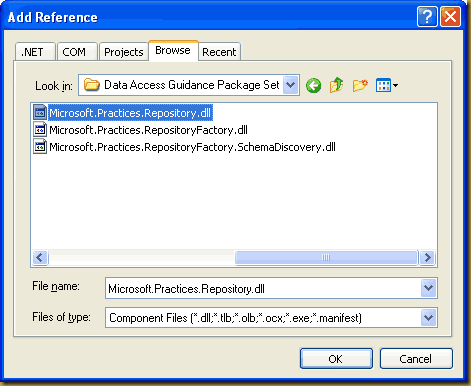Expand the Look in folder dropdown
The height and width of the screenshot is (386, 471).
[291, 85]
